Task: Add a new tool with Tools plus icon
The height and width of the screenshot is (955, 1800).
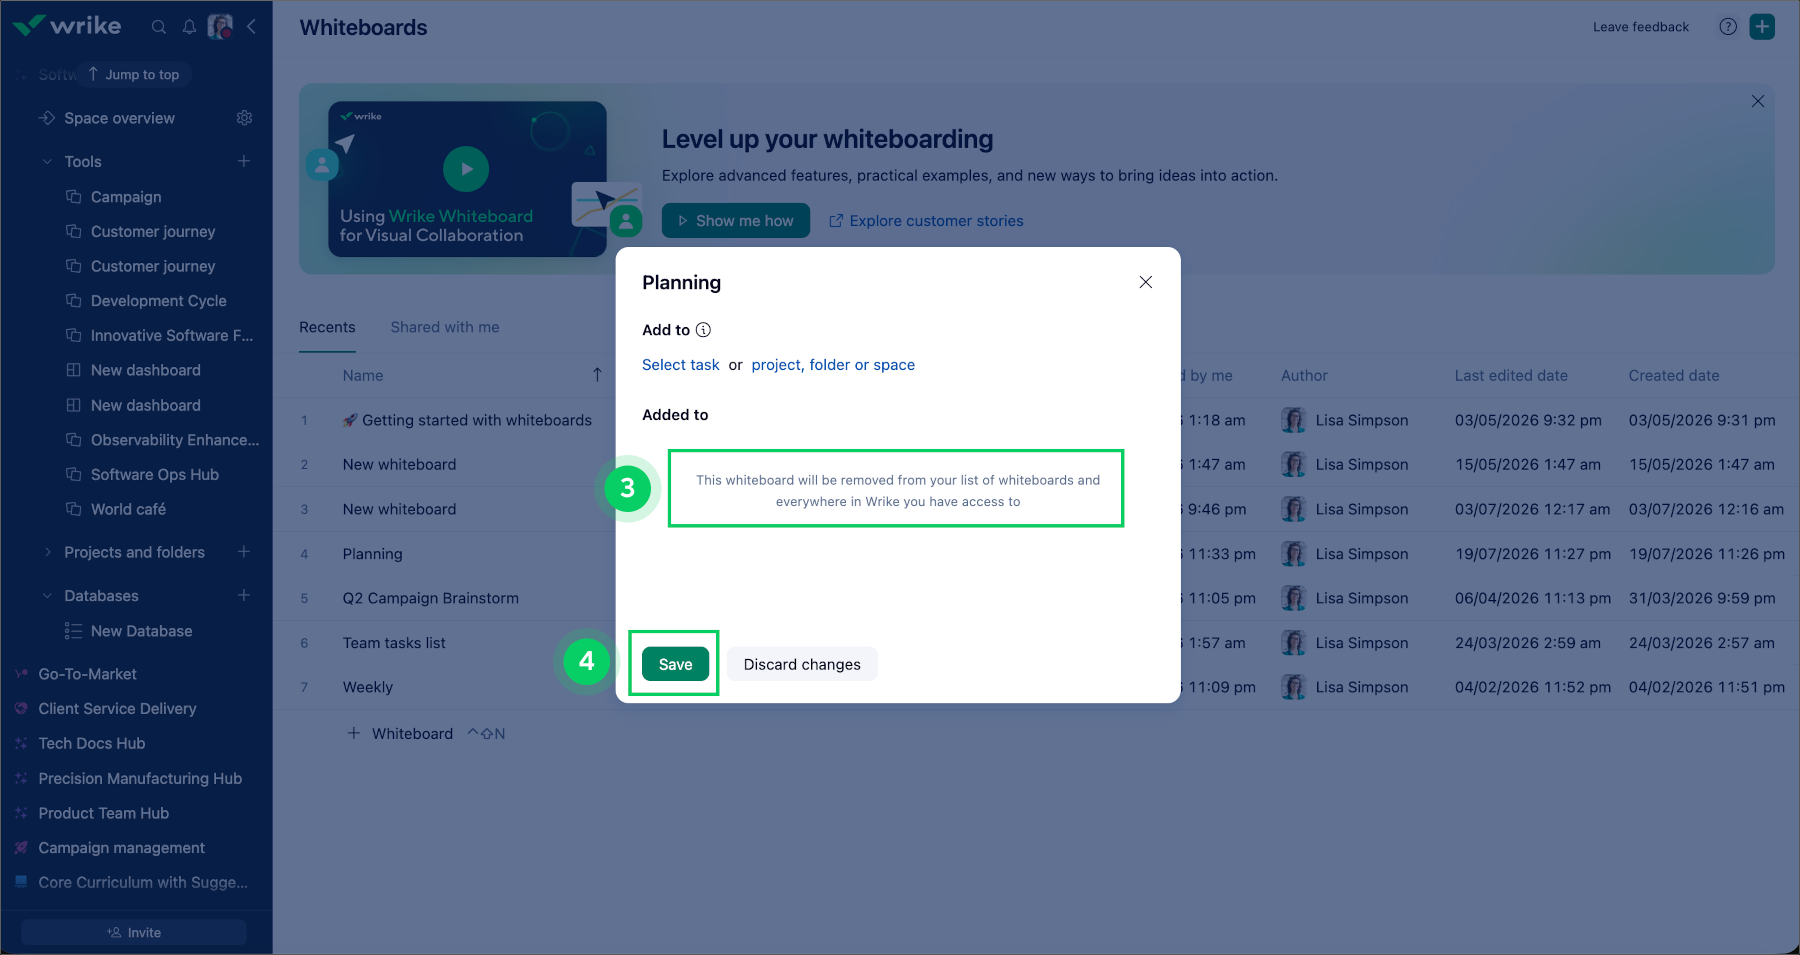Action: 244,161
